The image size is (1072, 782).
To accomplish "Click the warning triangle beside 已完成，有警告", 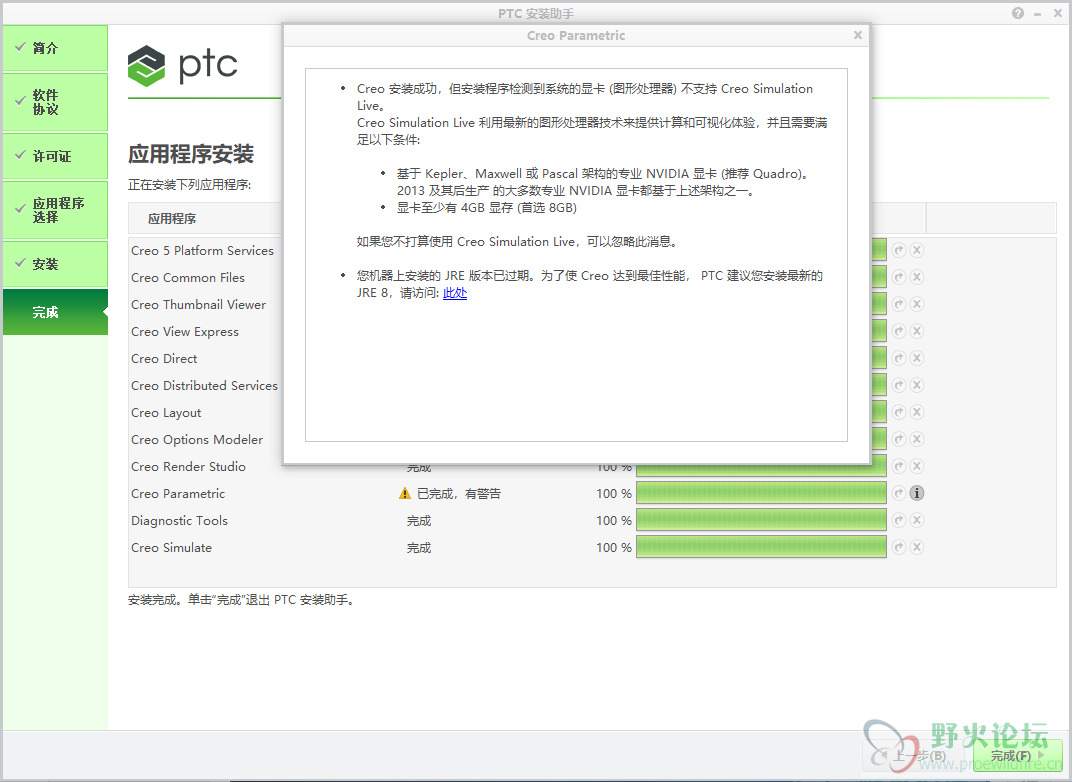I will click(x=405, y=493).
